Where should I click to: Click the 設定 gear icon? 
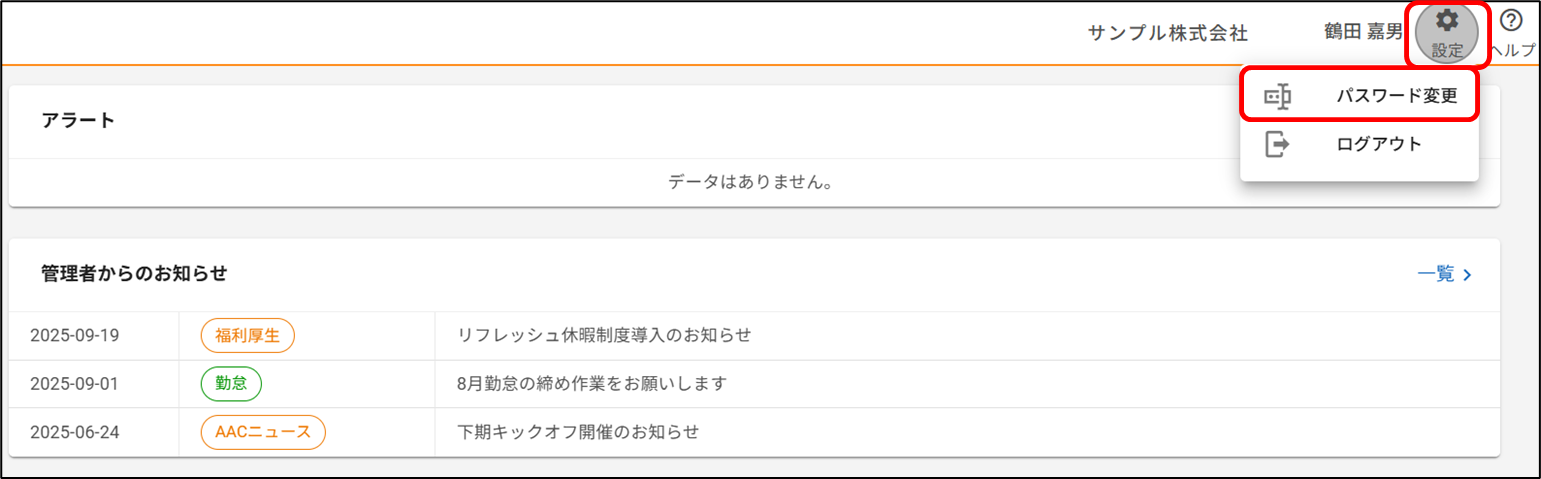(1447, 22)
